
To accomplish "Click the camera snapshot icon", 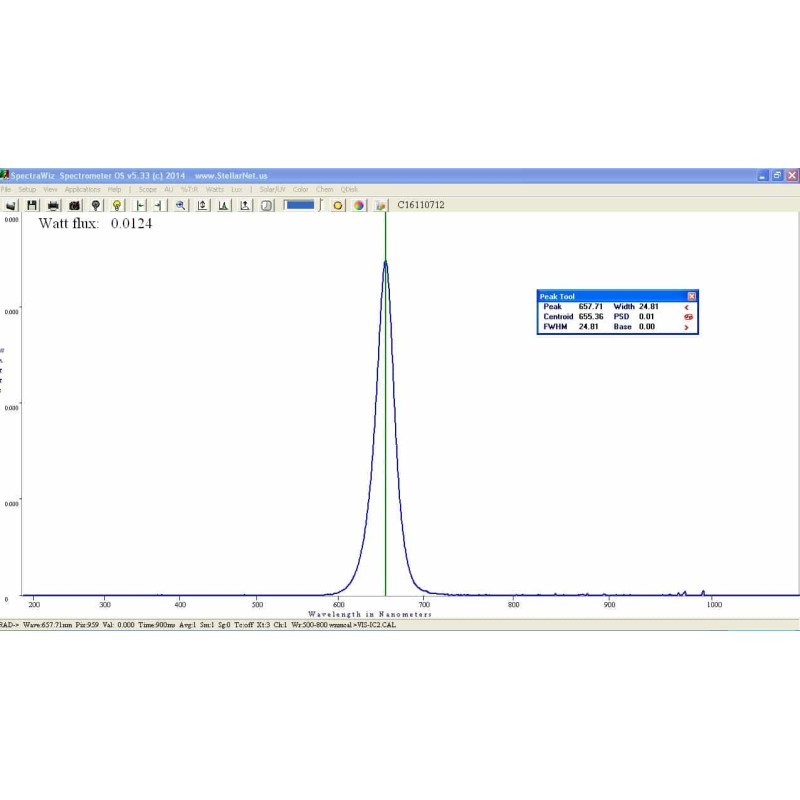I will coord(74,205).
